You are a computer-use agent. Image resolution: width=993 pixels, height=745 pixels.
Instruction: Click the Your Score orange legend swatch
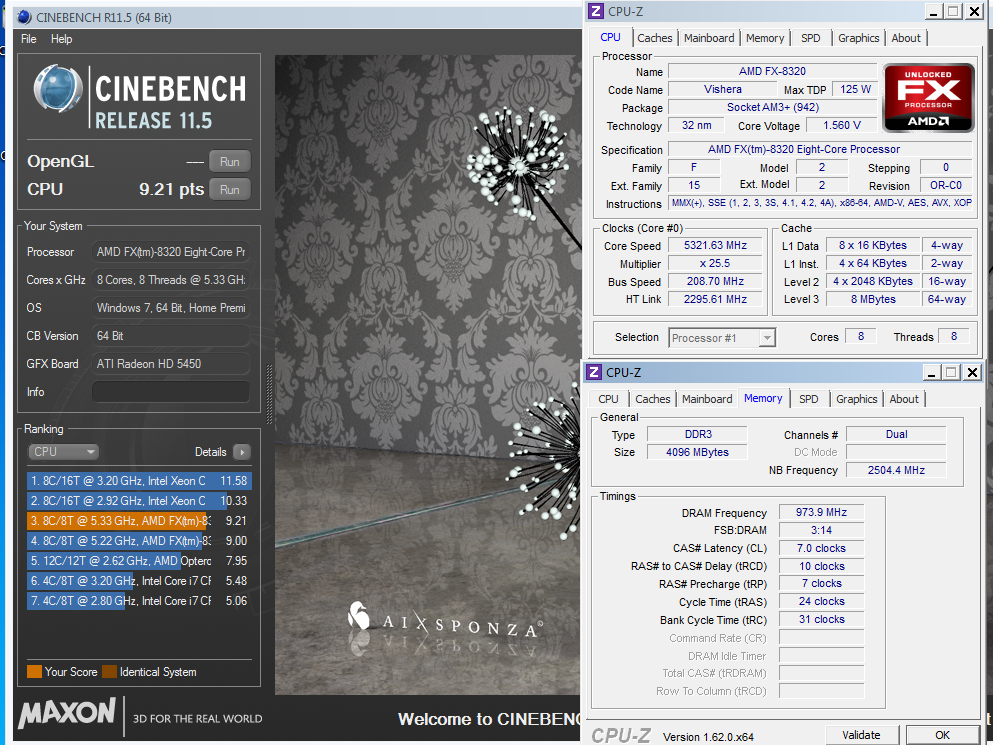tap(34, 672)
